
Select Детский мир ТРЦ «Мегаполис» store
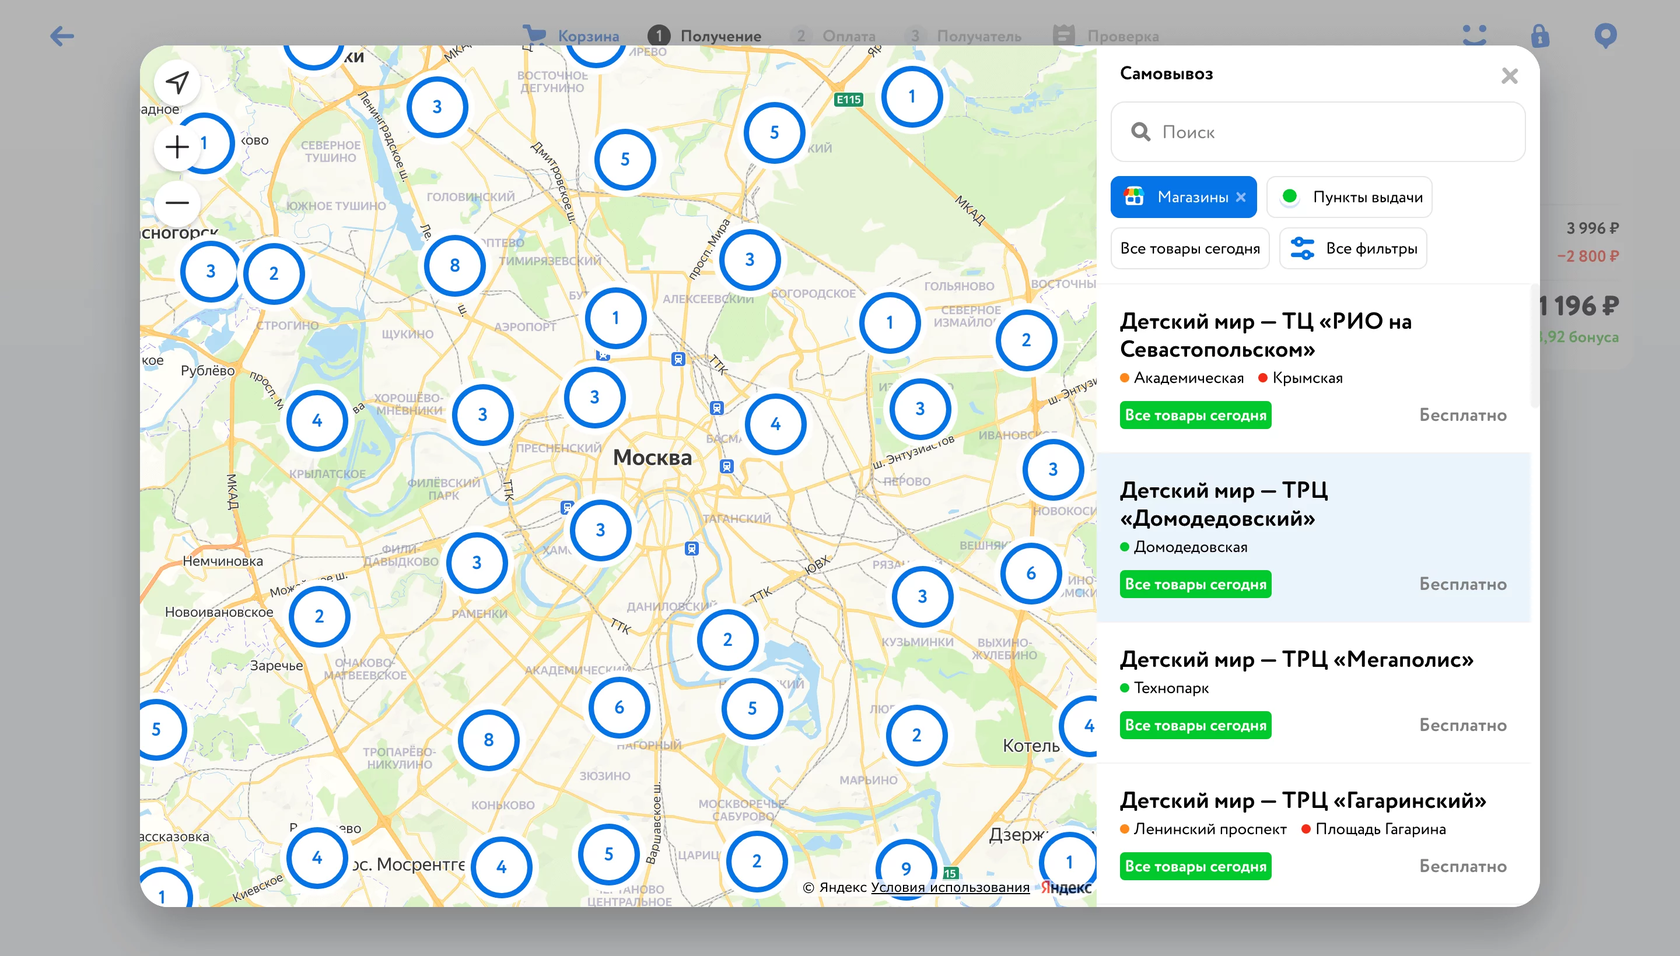click(x=1314, y=693)
